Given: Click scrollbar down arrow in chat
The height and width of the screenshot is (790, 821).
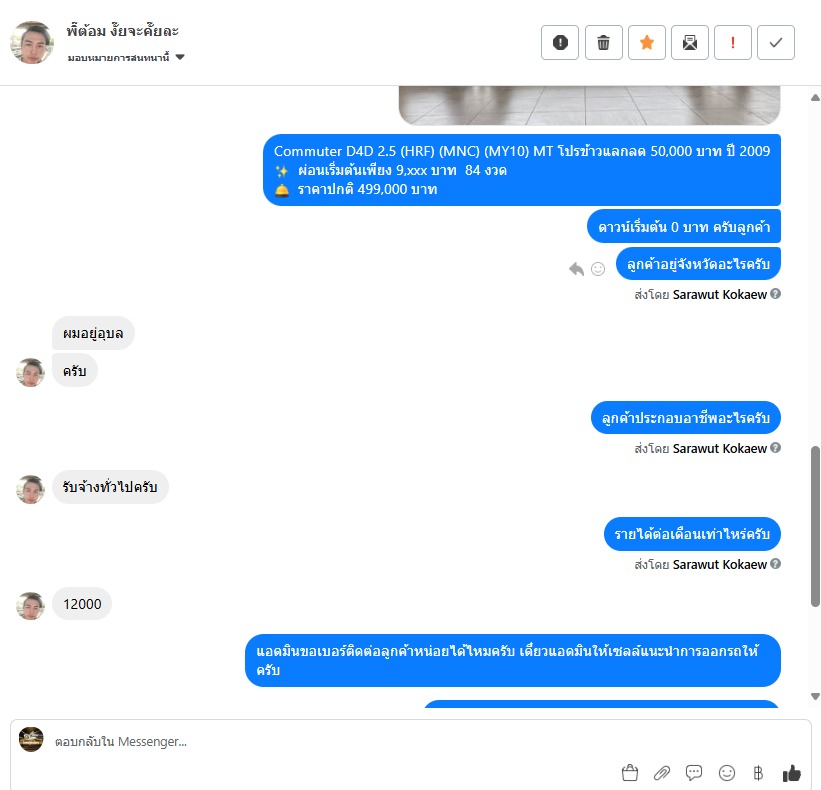Looking at the screenshot, I should [x=815, y=696].
